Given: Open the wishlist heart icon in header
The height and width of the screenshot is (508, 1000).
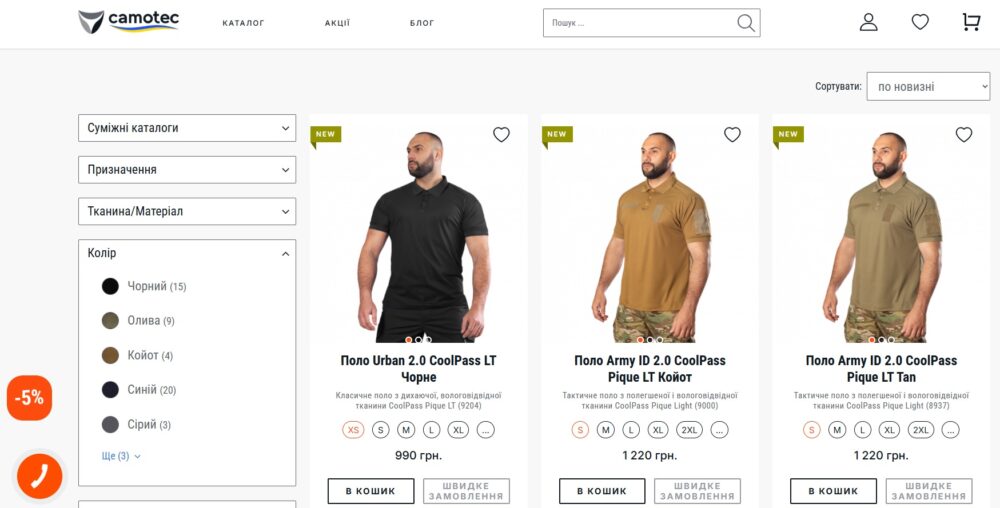Looking at the screenshot, I should tap(920, 22).
